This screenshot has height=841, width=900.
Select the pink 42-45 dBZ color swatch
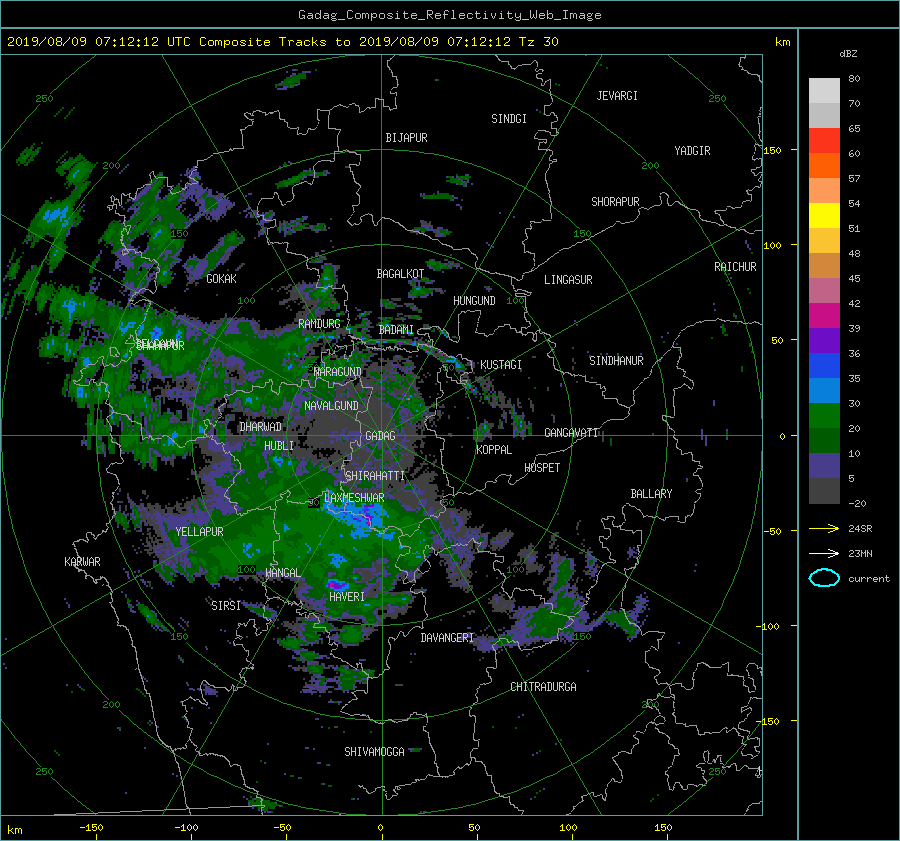[x=824, y=290]
